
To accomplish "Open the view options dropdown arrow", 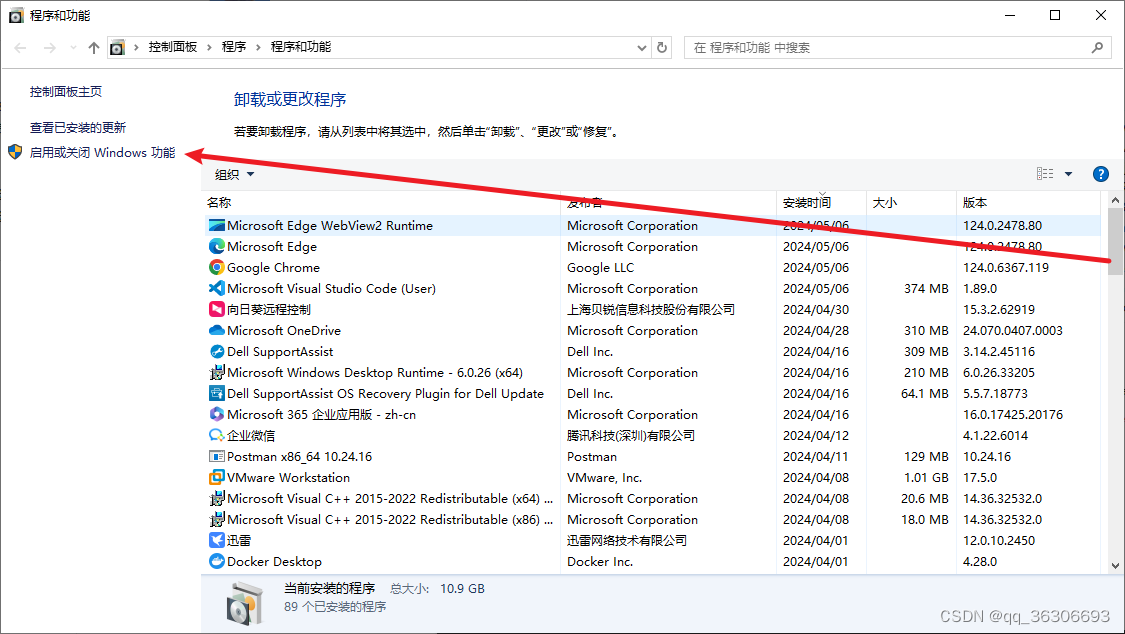I will click(x=1068, y=174).
